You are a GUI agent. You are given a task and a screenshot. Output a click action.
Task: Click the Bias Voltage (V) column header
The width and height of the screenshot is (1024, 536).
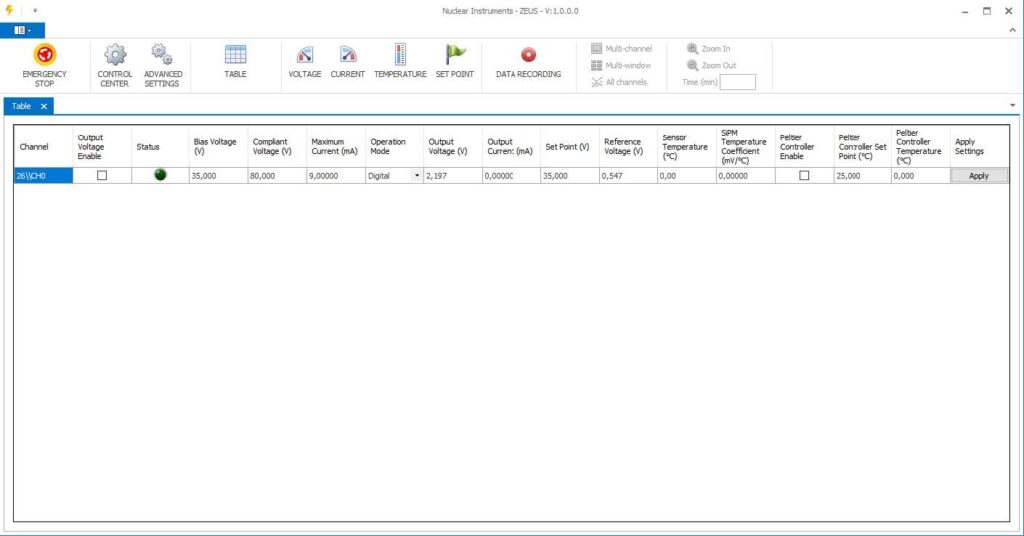point(218,147)
